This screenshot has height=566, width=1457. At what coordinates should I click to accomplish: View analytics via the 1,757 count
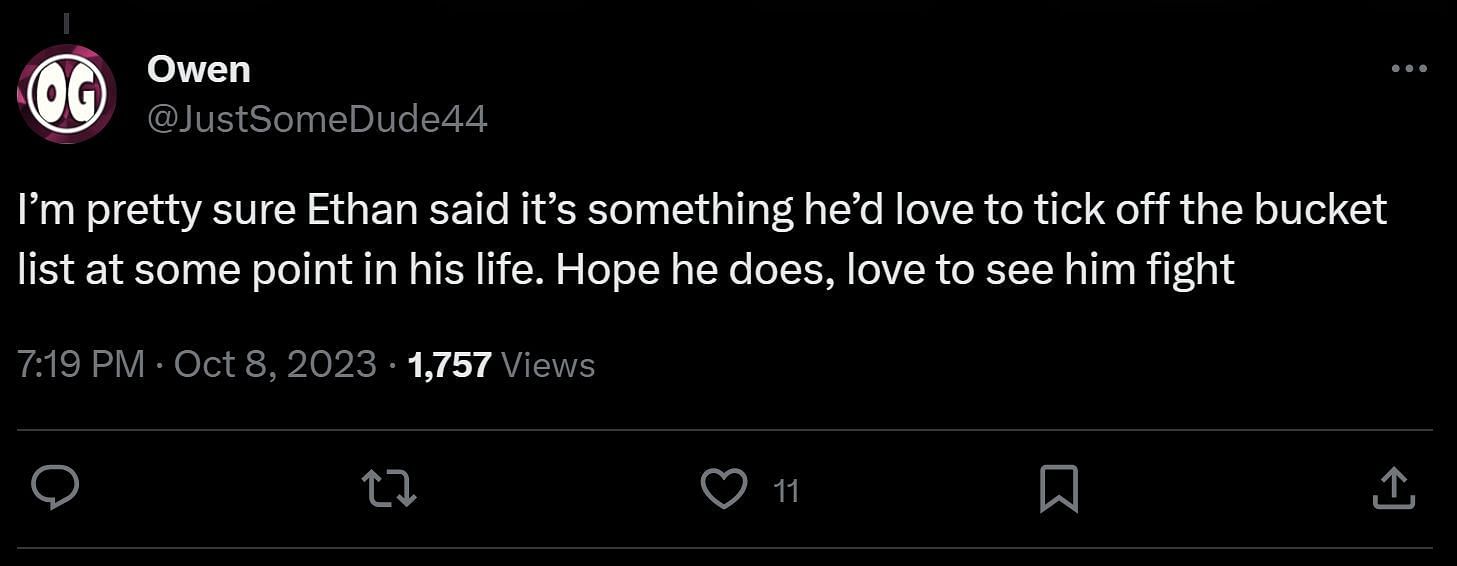pos(450,364)
